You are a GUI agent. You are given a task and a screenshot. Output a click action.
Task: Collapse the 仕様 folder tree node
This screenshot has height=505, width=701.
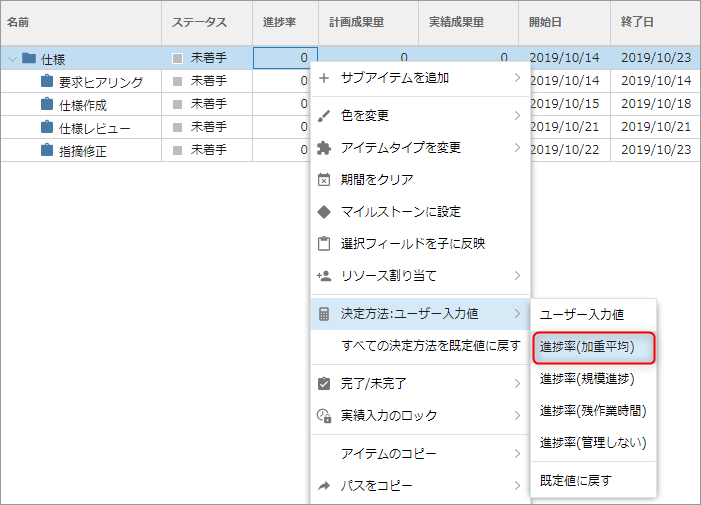coord(13,59)
